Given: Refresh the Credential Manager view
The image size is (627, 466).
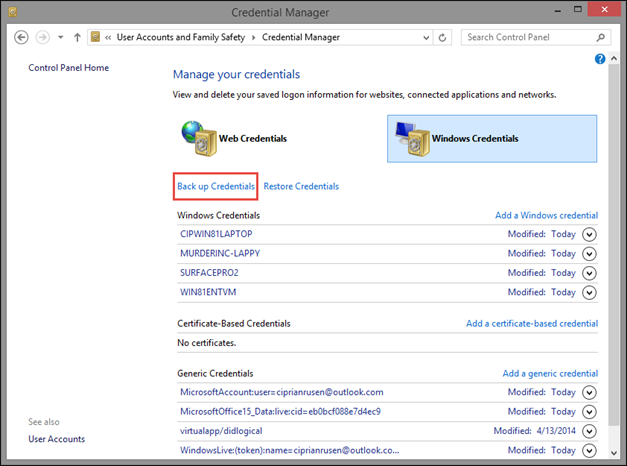Looking at the screenshot, I should coord(442,38).
